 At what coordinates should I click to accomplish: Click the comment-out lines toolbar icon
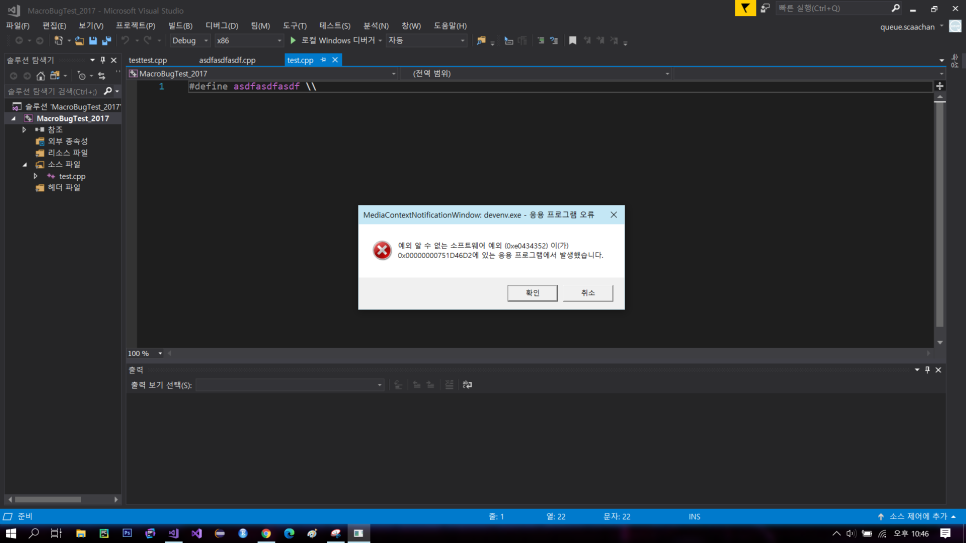pos(541,41)
